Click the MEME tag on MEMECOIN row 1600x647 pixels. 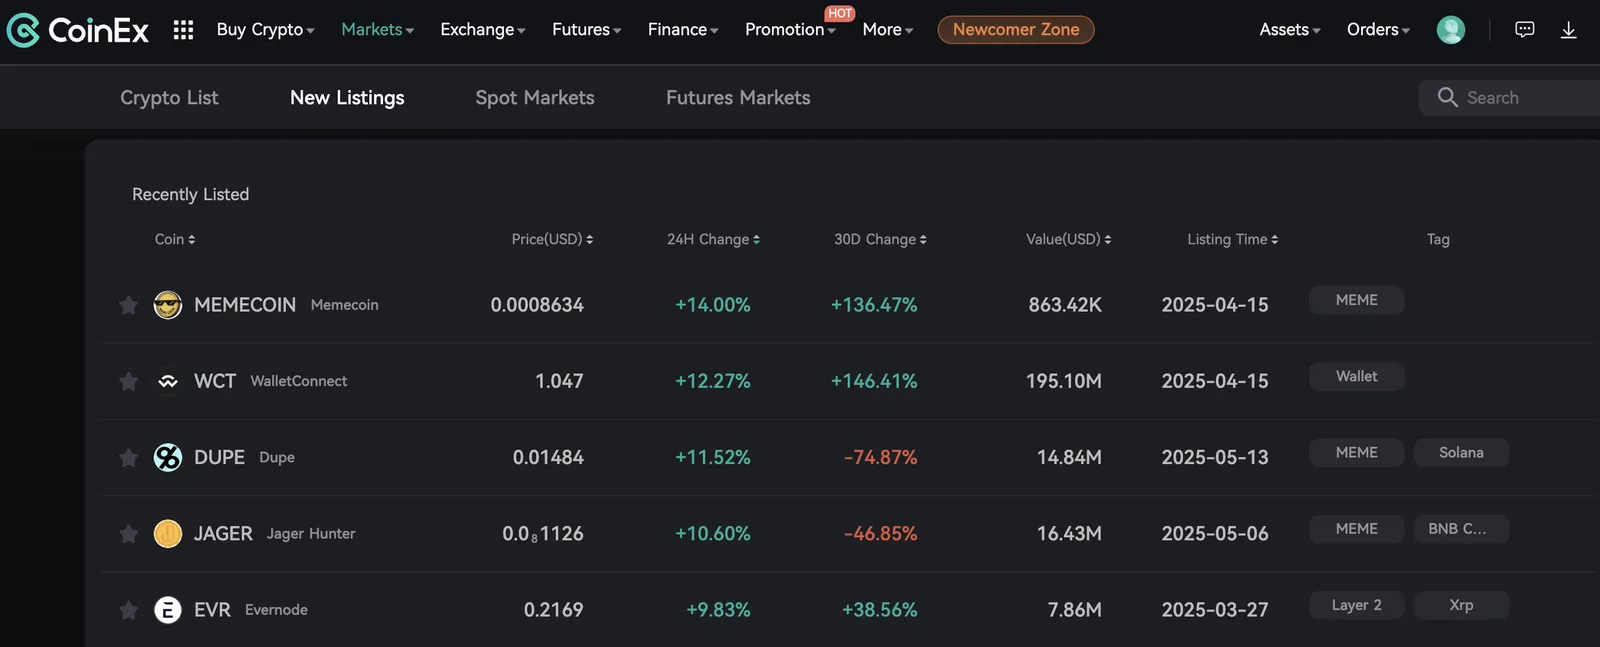tap(1357, 300)
